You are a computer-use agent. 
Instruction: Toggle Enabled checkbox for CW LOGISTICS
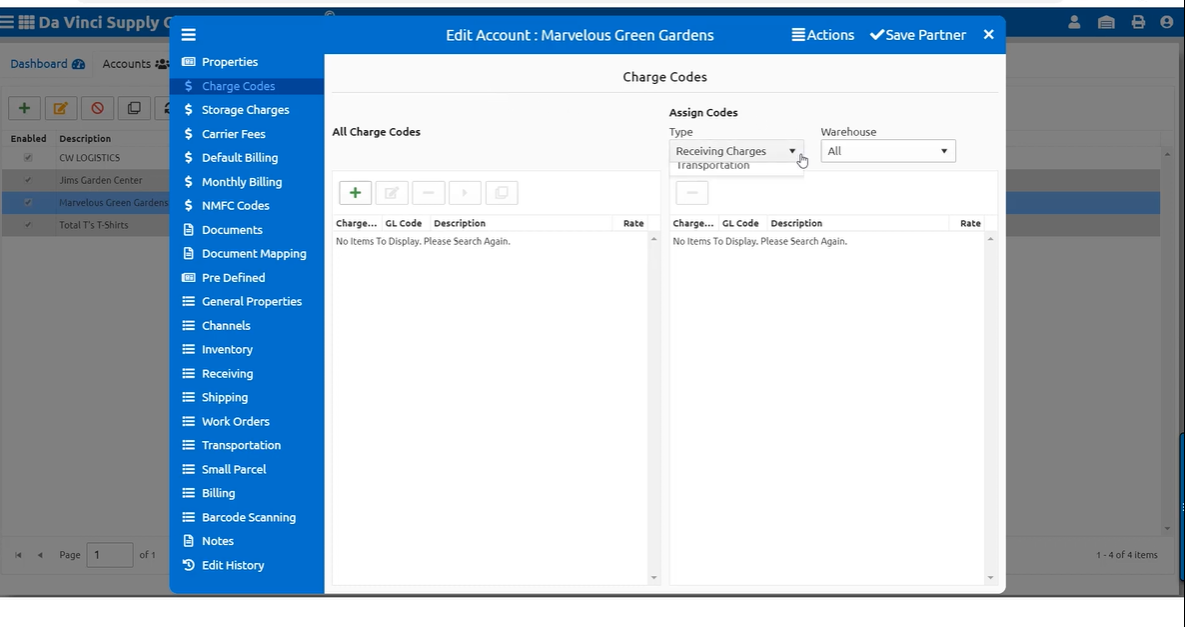[28, 158]
